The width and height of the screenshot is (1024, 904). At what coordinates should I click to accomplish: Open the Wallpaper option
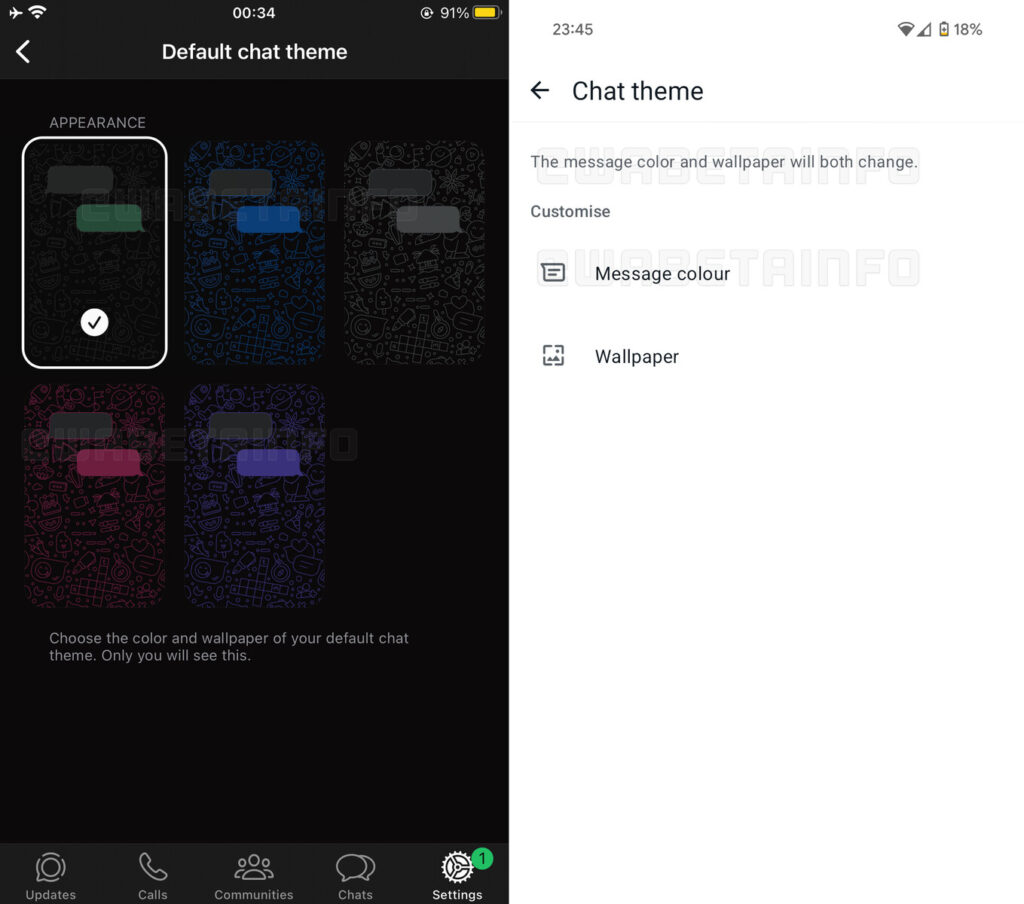(637, 357)
